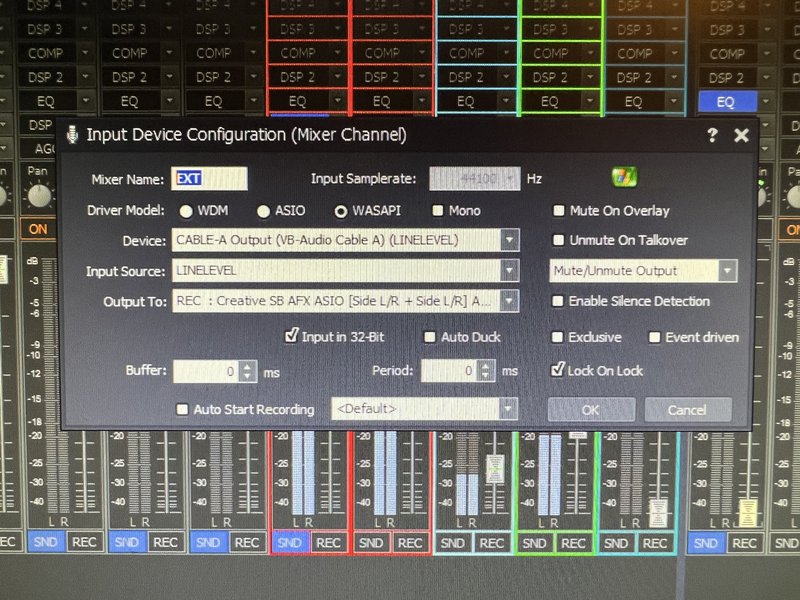This screenshot has height=600, width=800.
Task: Confirm the dialog with OK
Action: [x=591, y=410]
